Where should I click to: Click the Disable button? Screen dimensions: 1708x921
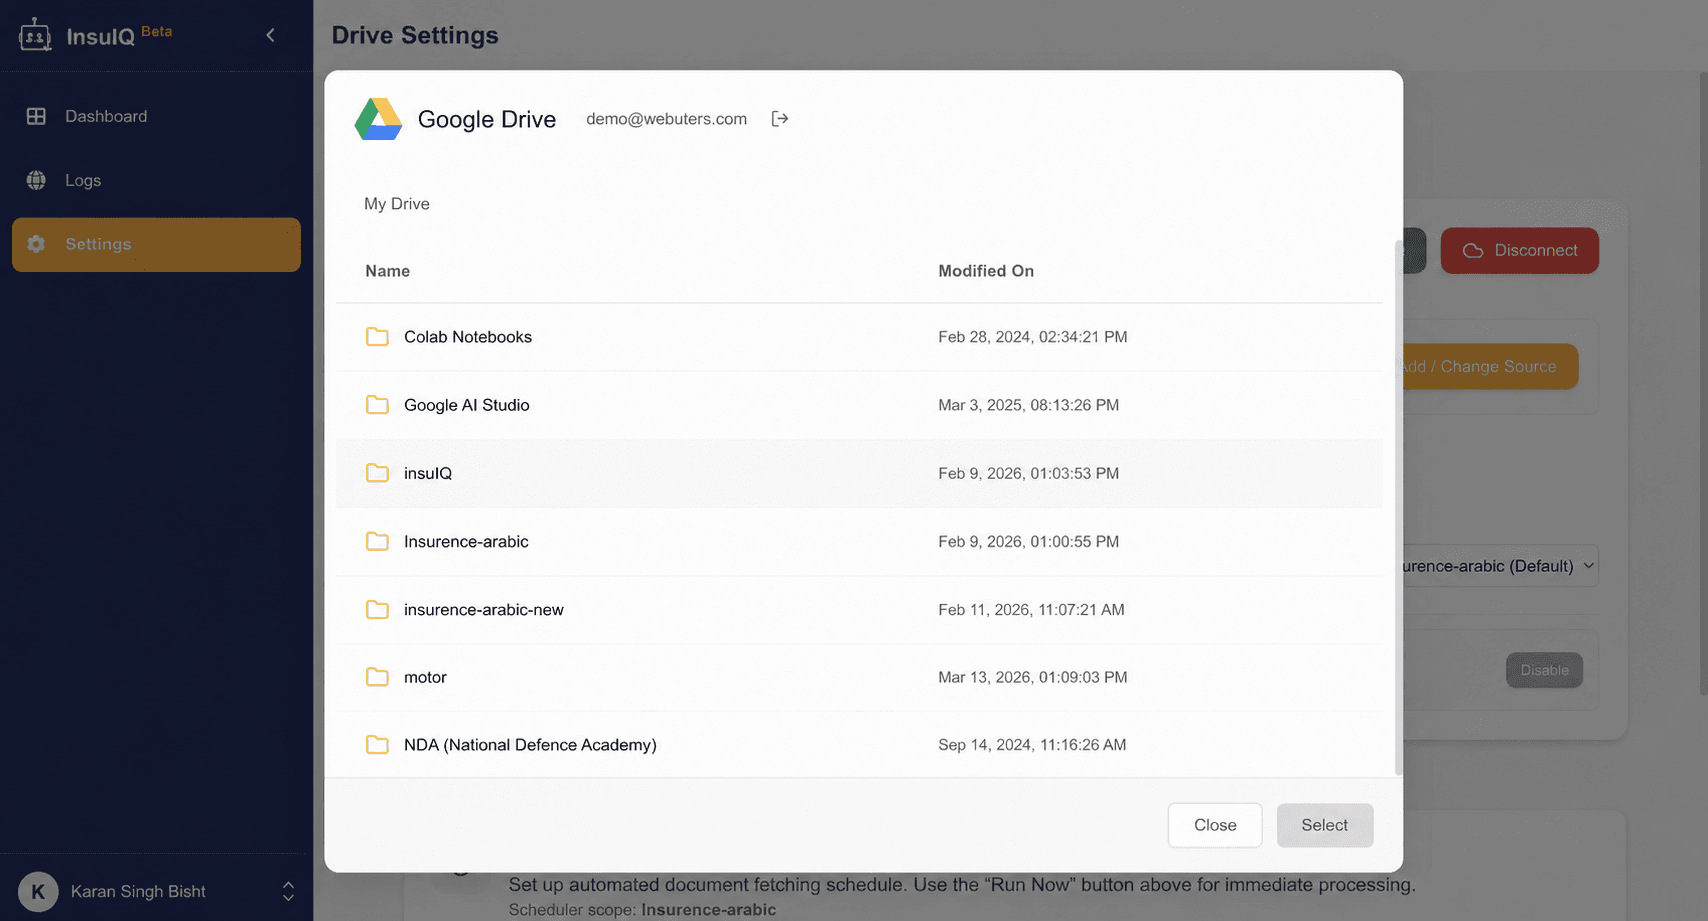1545,670
